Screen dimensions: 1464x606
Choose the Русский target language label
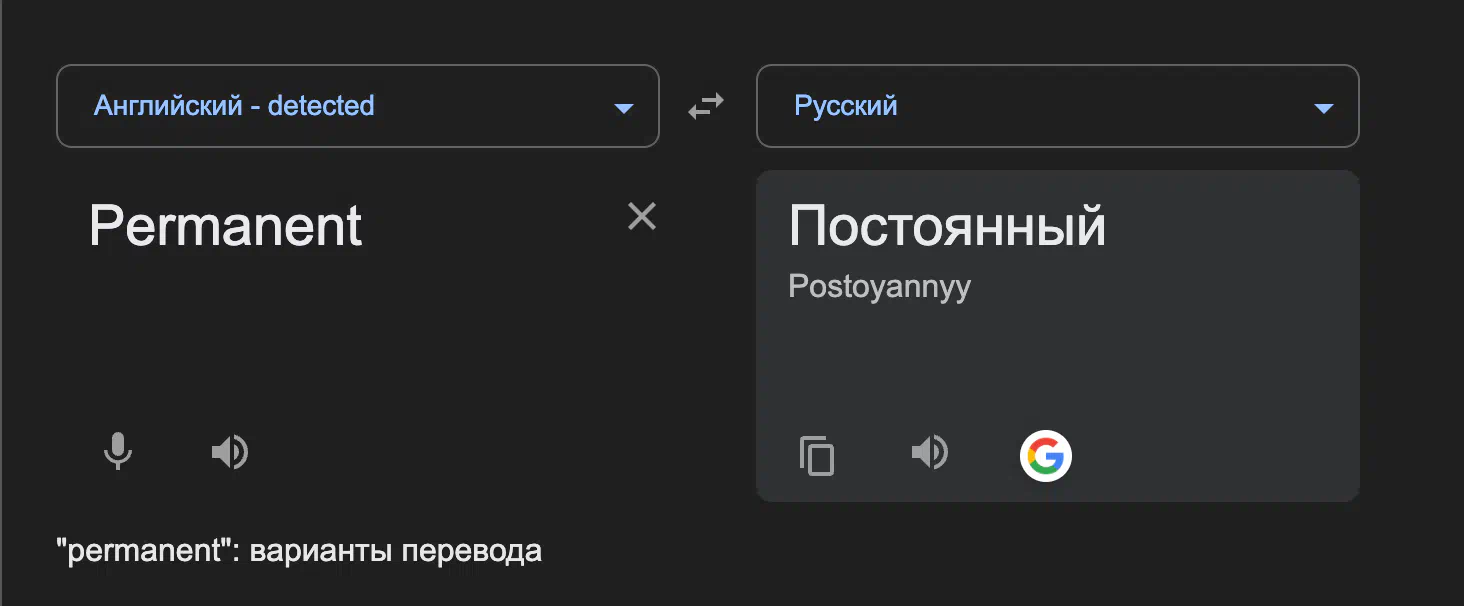[x=846, y=105]
